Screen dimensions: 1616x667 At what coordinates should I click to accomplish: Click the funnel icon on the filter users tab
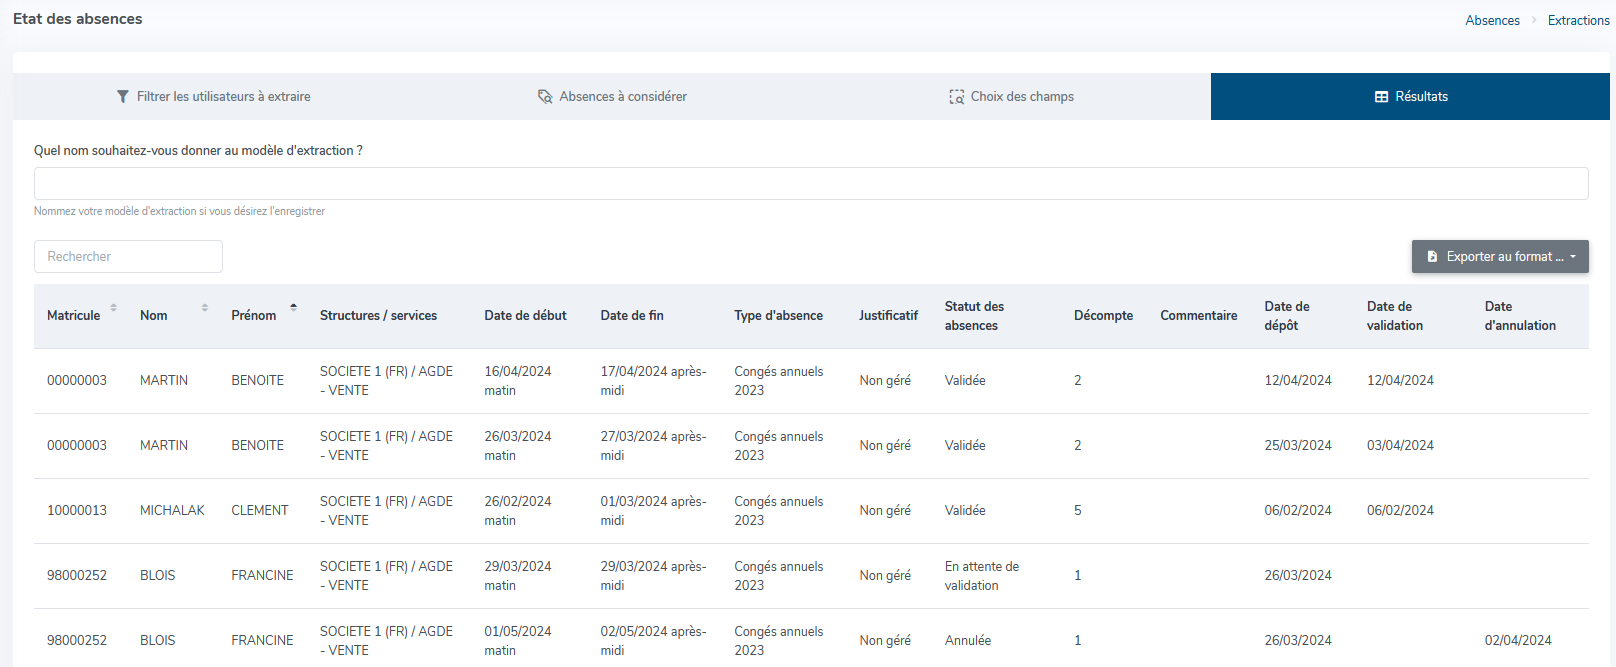coord(123,97)
